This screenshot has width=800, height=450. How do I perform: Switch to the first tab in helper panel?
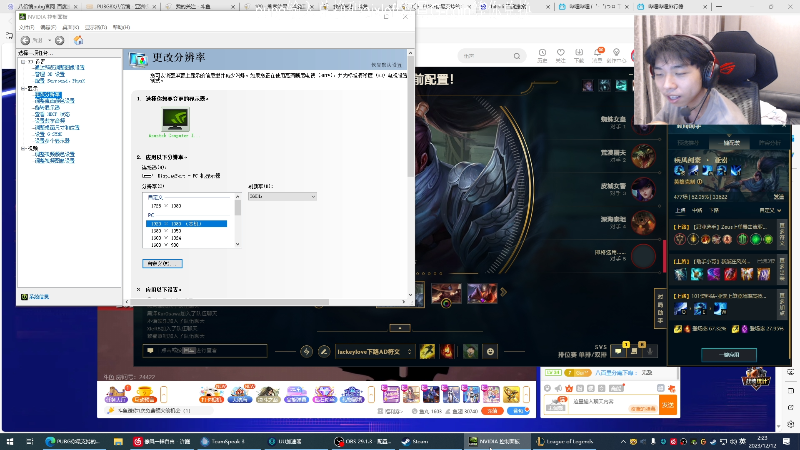pos(688,143)
